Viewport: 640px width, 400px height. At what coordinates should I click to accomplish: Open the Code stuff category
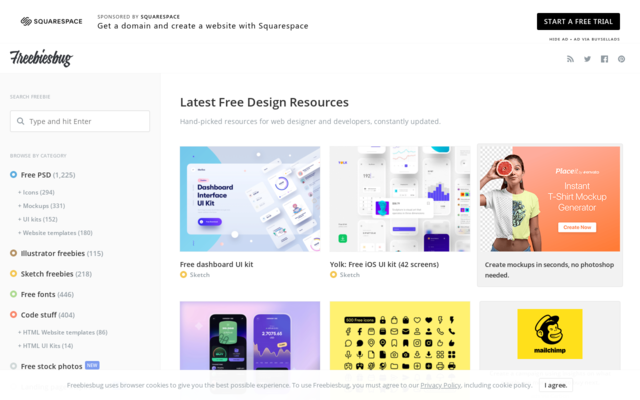pyautogui.click(x=48, y=315)
